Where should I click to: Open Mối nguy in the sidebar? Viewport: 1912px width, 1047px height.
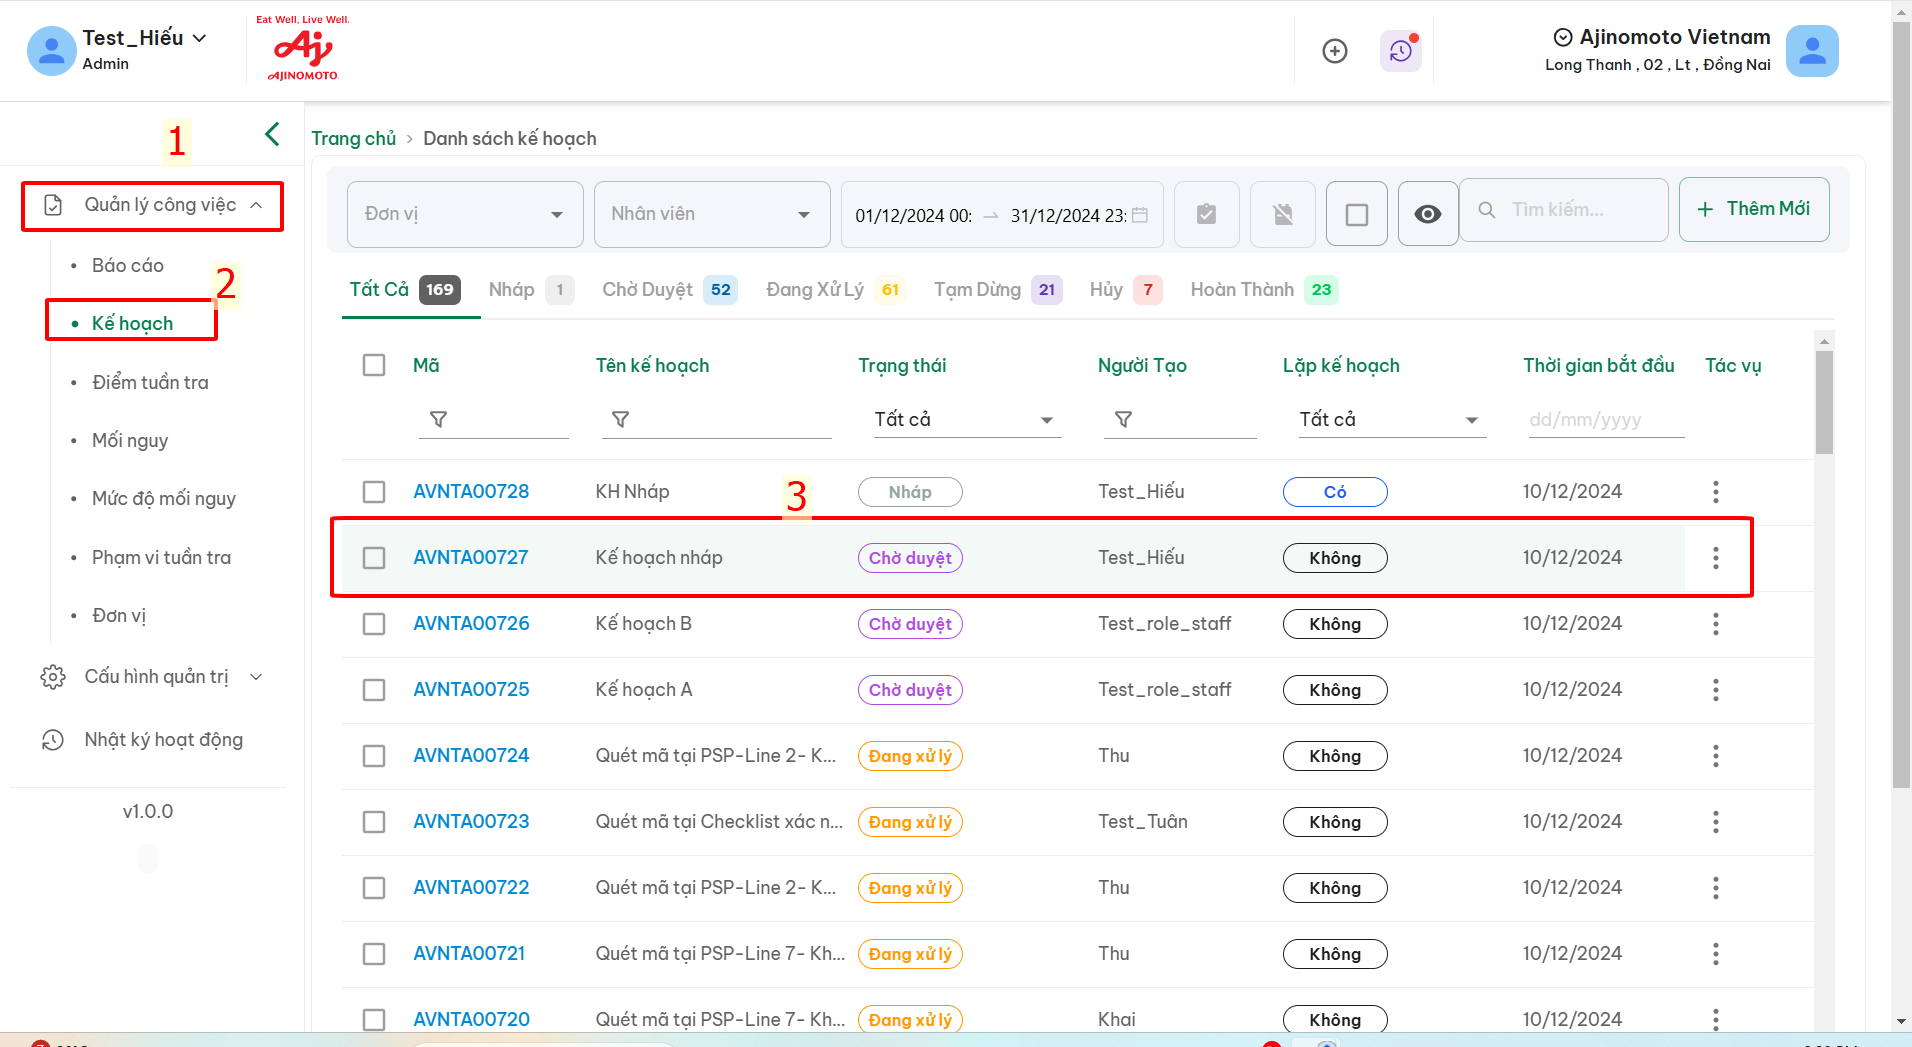(130, 441)
